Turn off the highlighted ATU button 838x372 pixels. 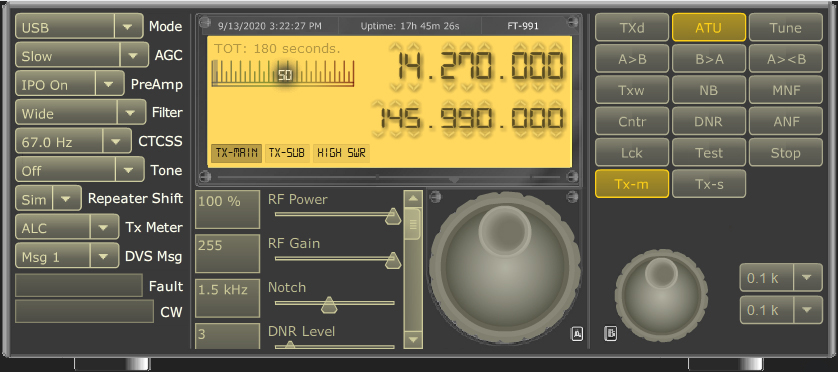709,28
